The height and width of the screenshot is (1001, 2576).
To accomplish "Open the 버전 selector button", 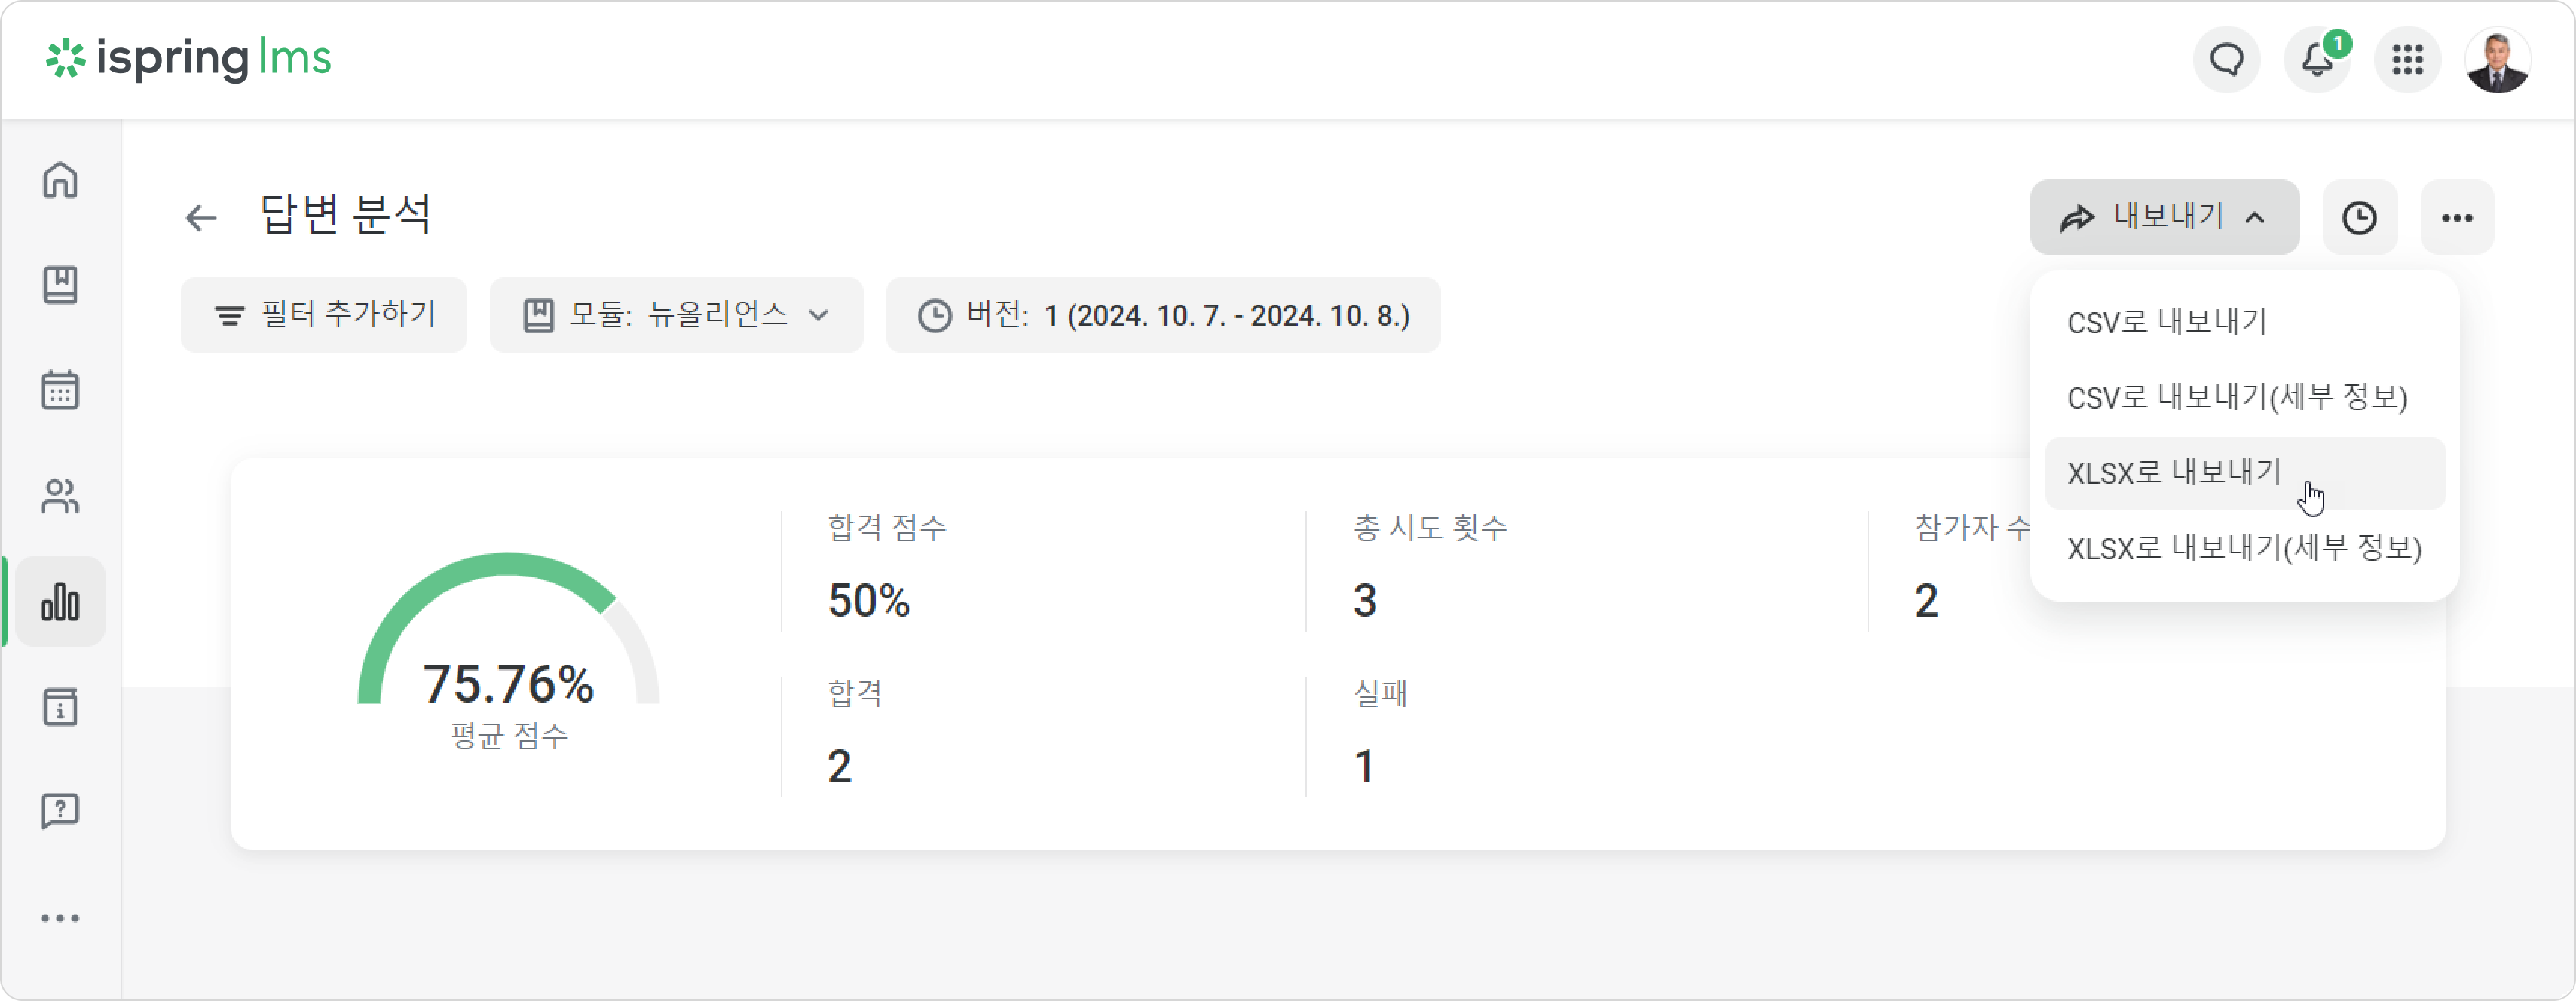I will [x=1163, y=315].
